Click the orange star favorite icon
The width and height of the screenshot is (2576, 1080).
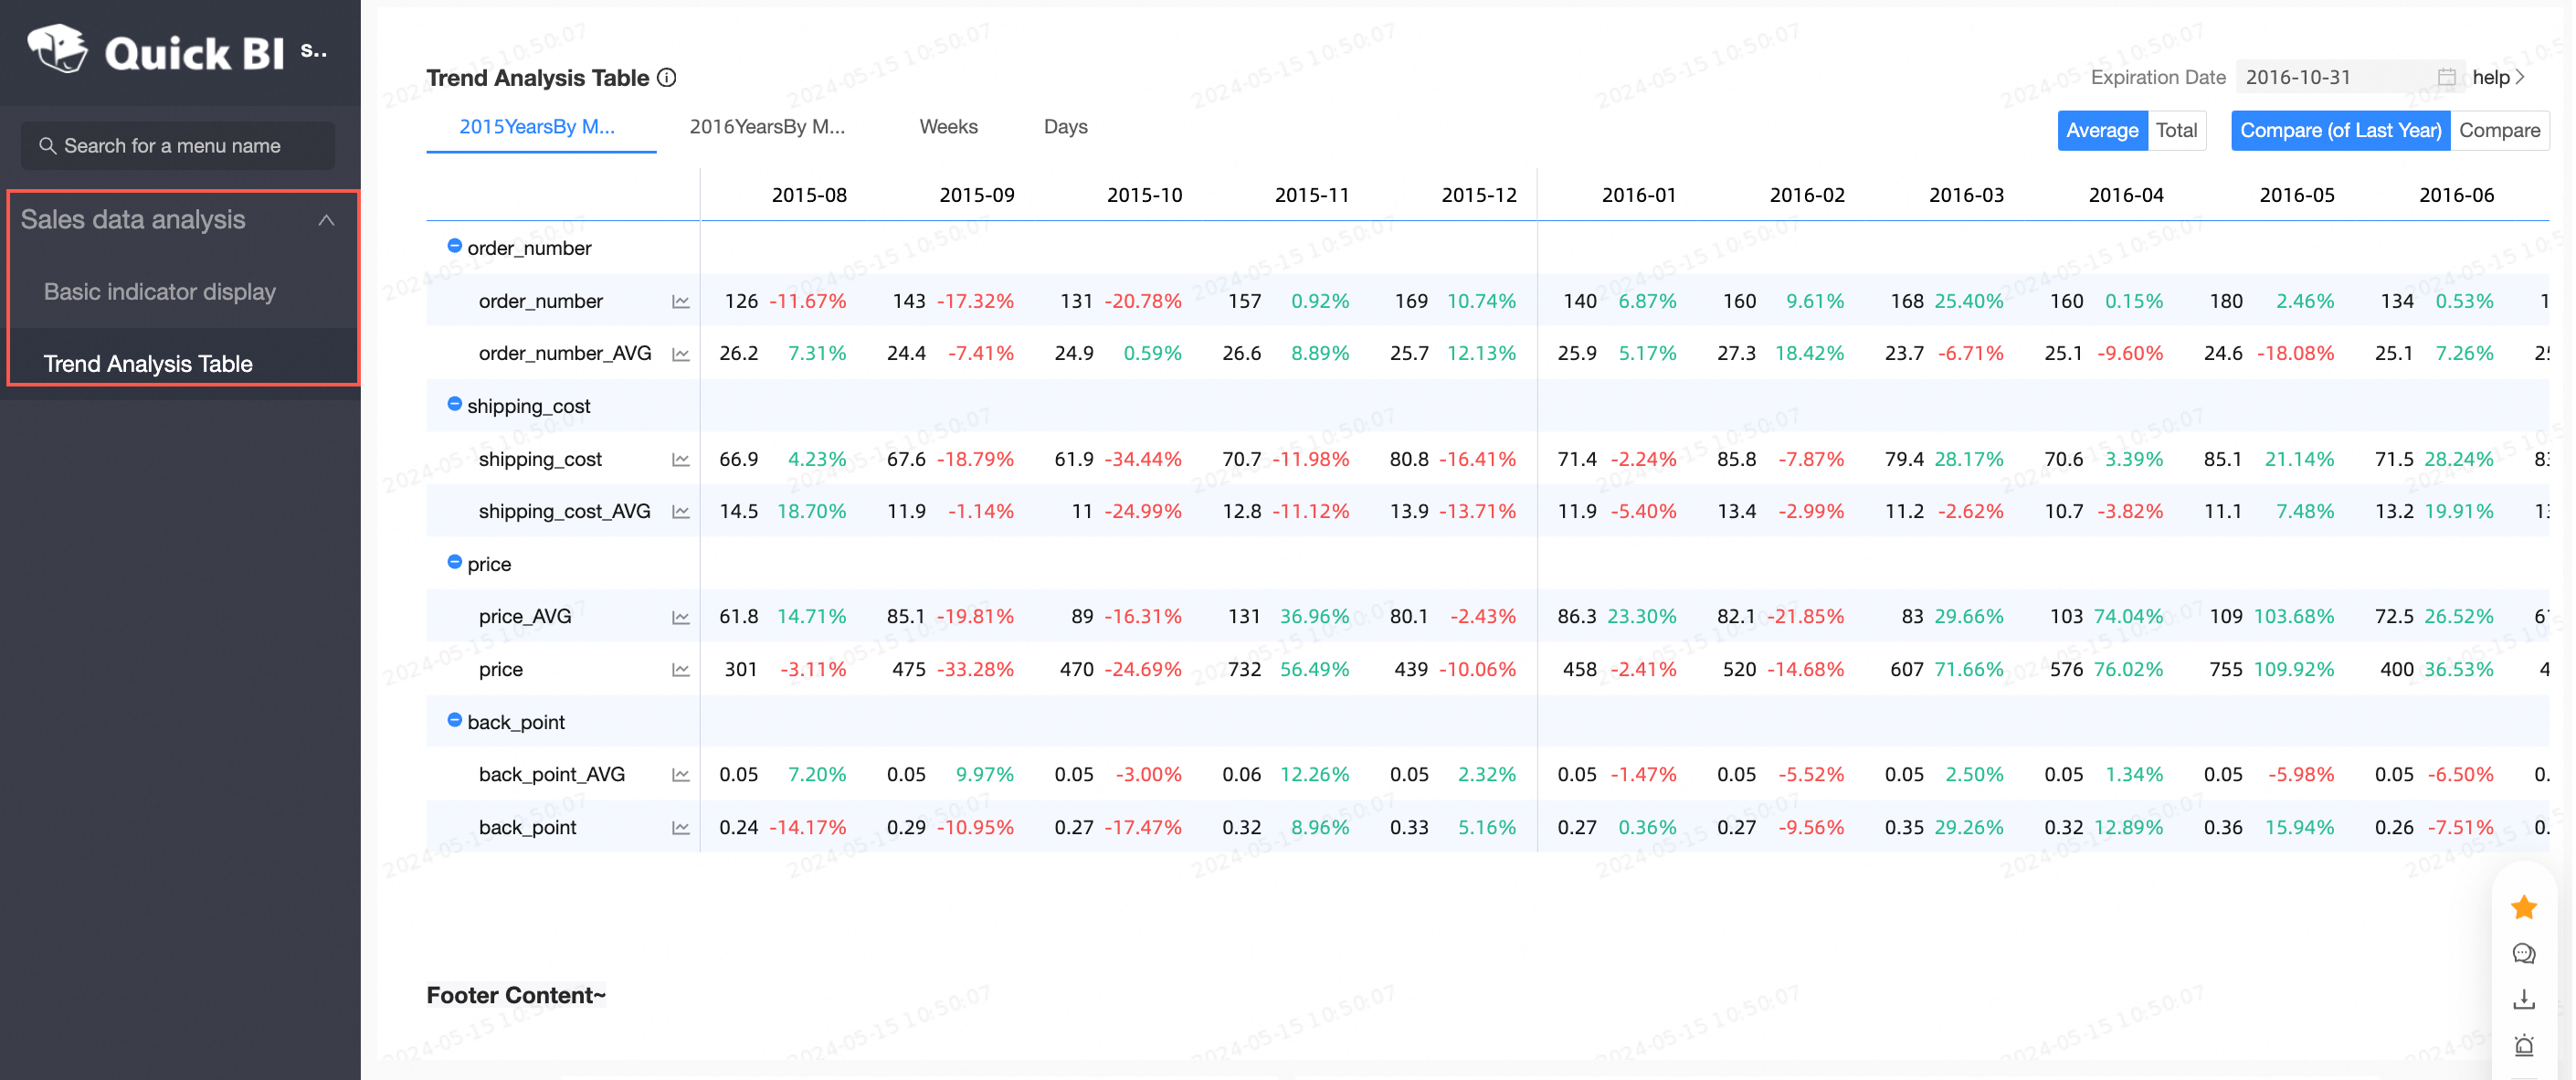tap(2523, 907)
